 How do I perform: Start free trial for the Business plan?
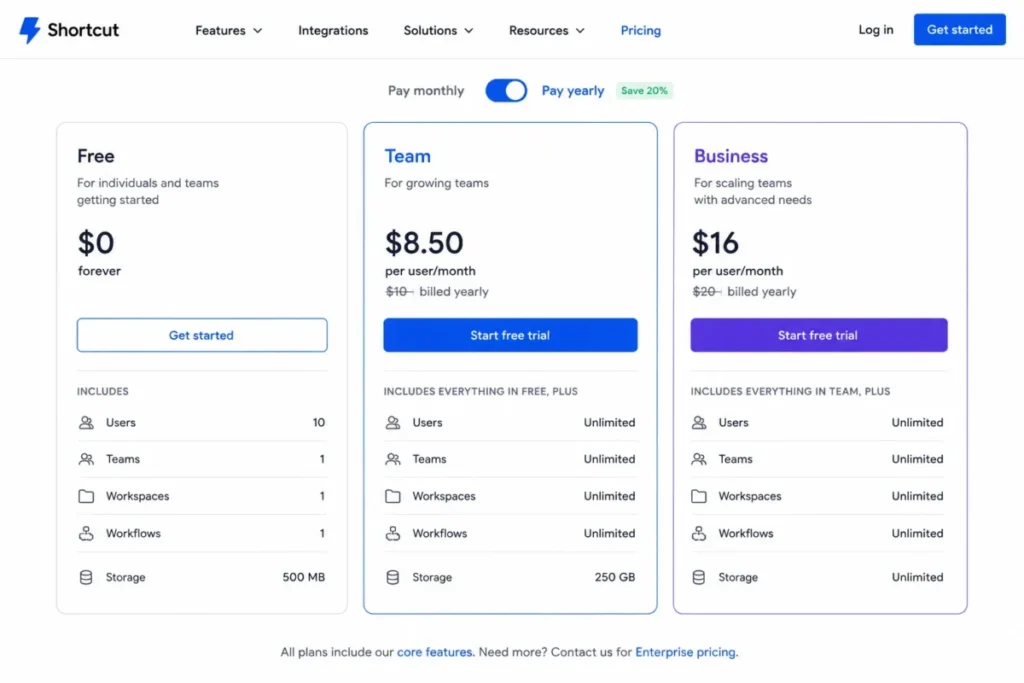click(818, 335)
